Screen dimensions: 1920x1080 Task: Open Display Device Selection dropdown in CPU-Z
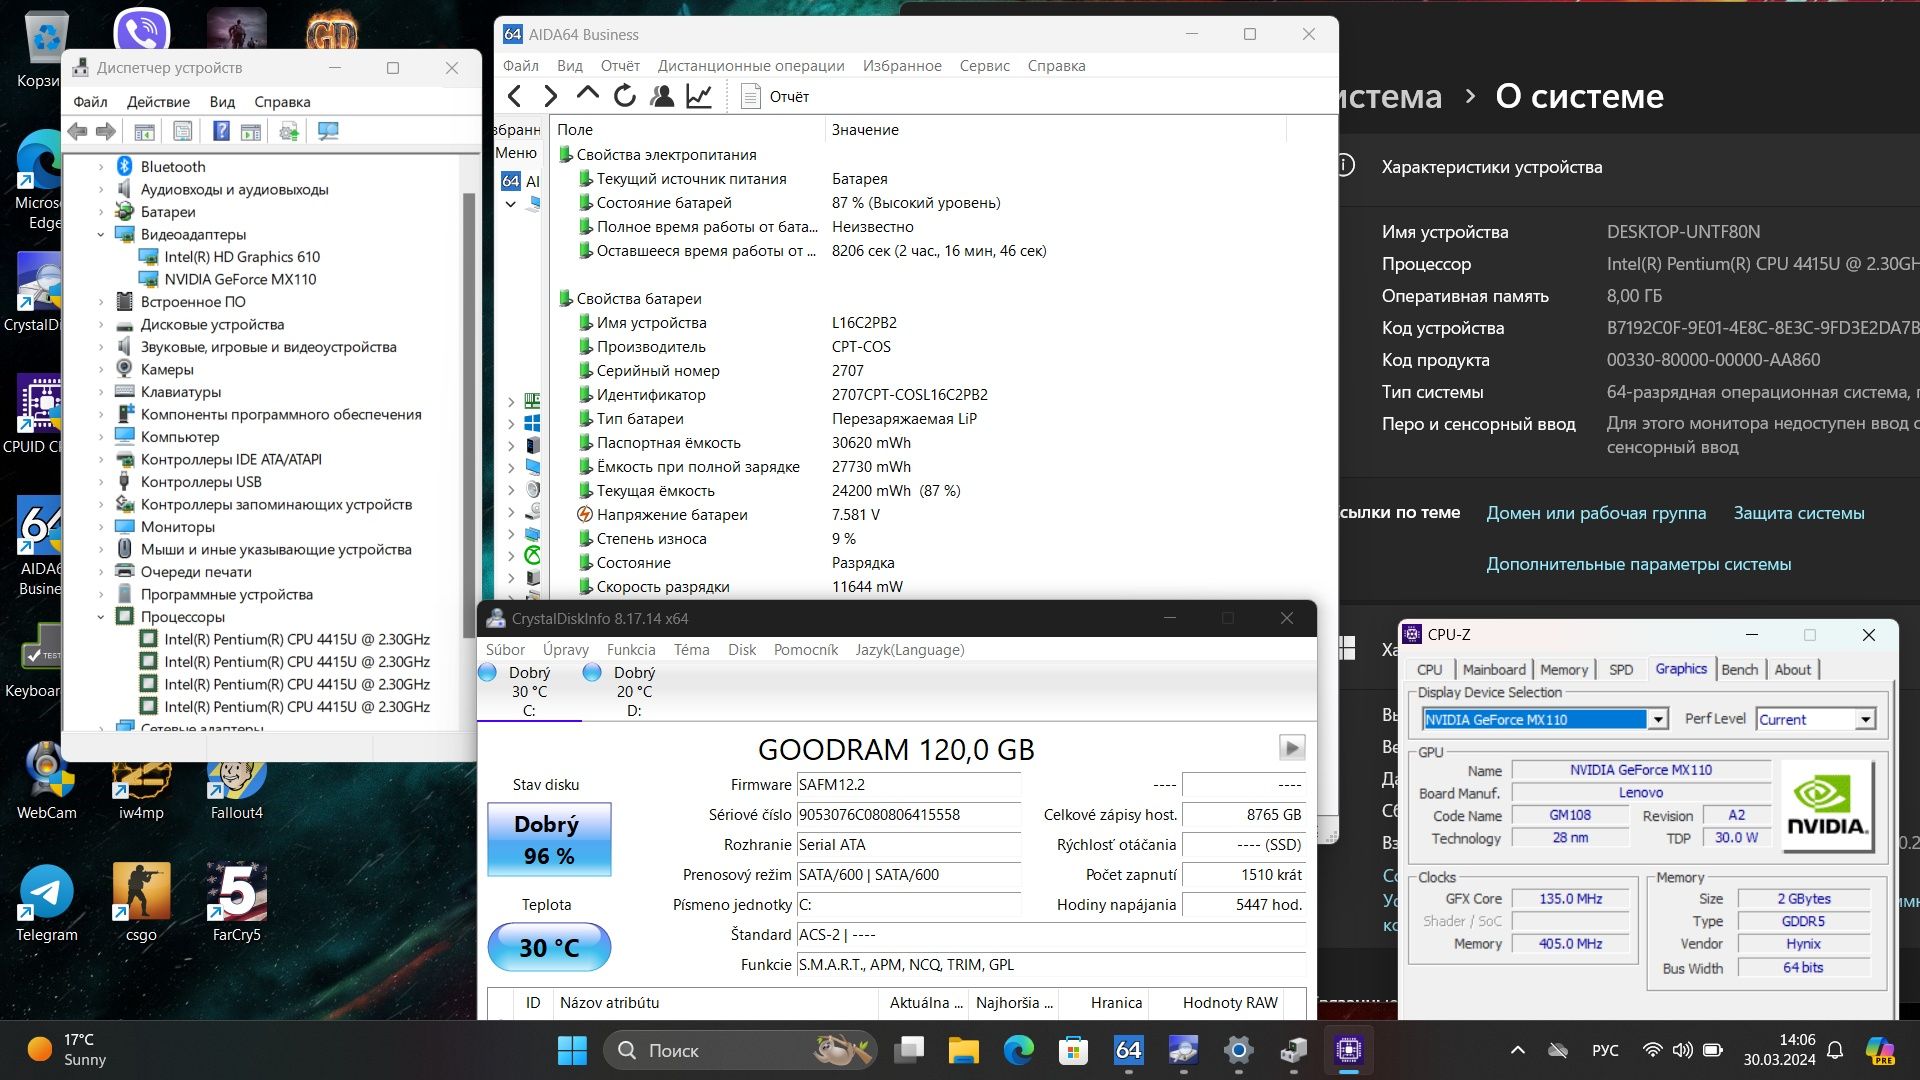(x=1658, y=719)
